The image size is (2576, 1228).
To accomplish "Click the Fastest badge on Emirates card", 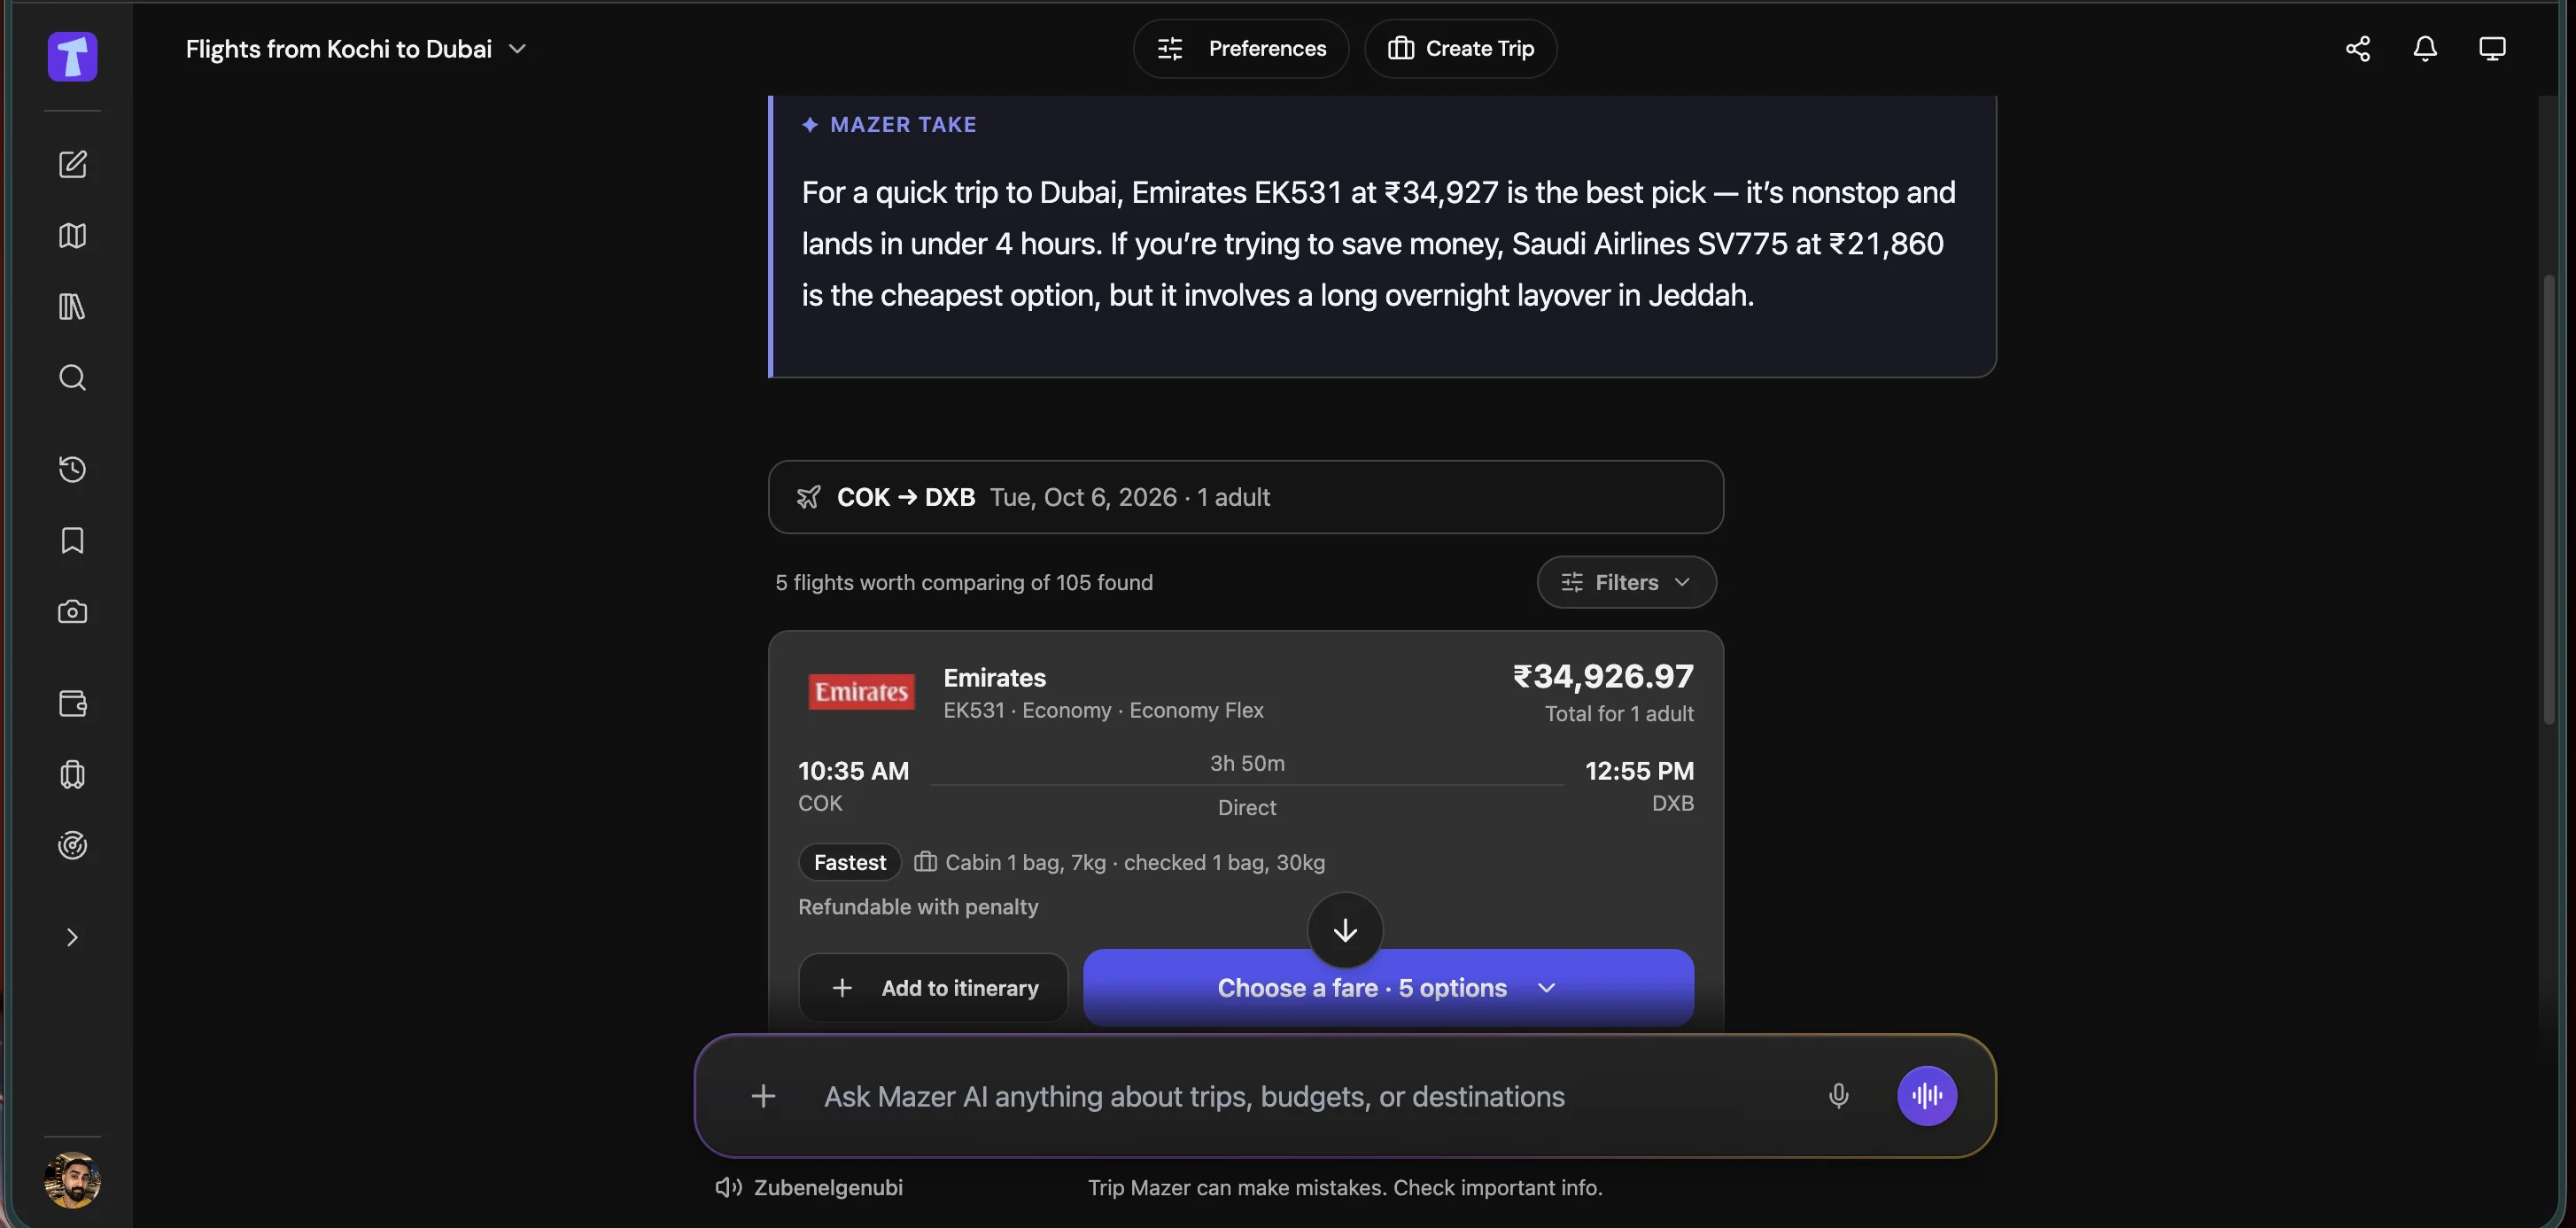I will pyautogui.click(x=850, y=862).
